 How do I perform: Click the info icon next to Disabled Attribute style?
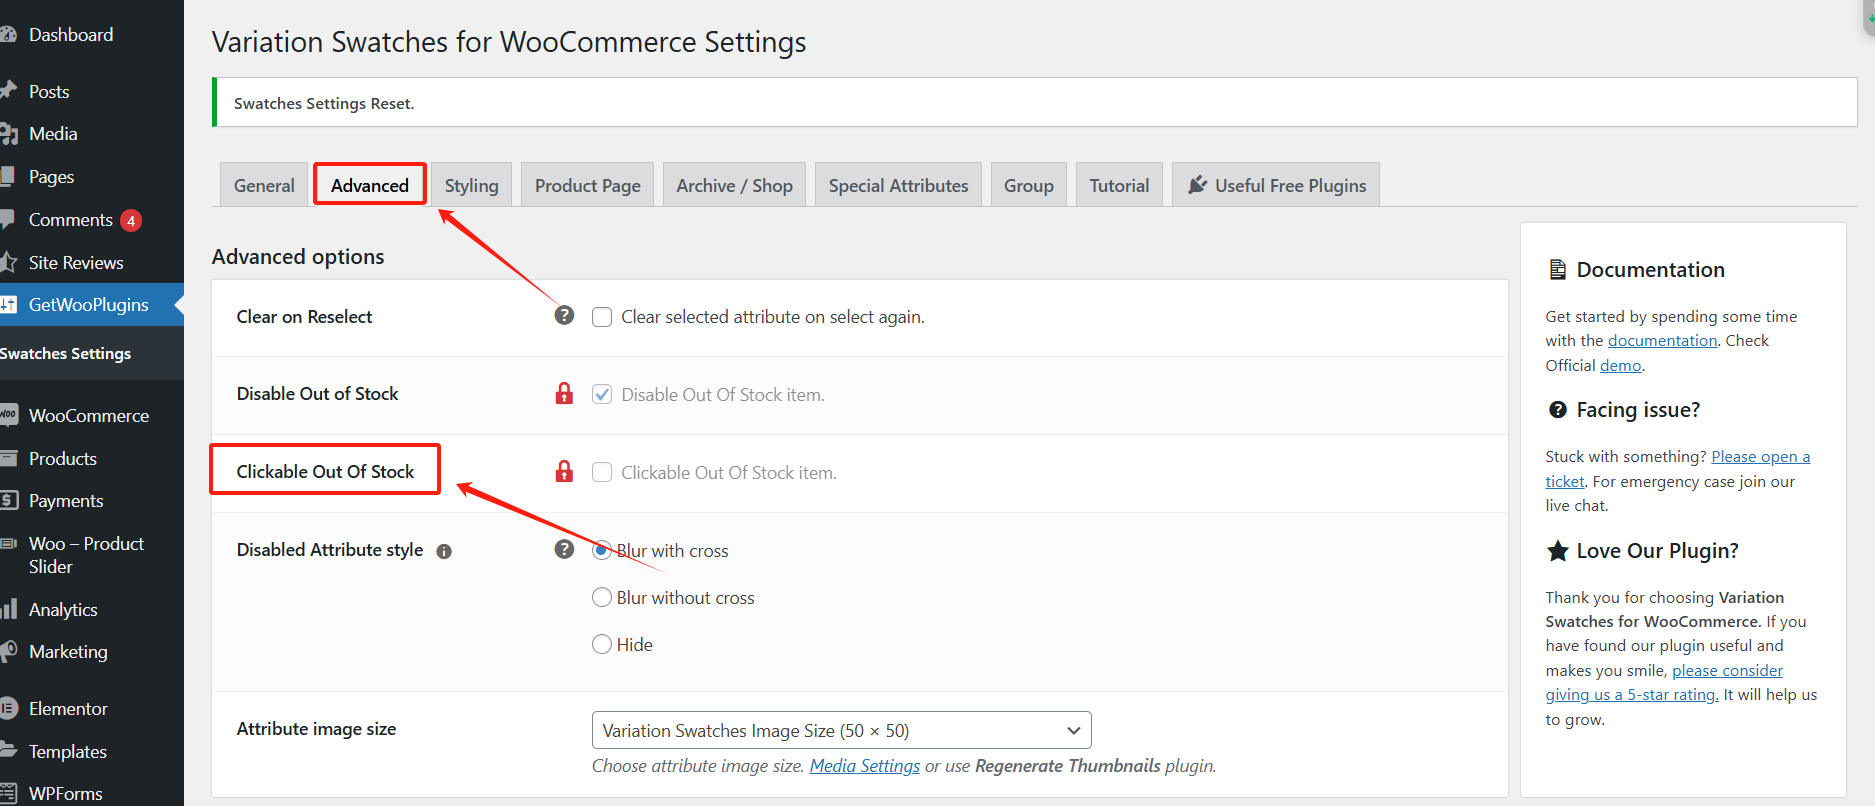pyautogui.click(x=444, y=551)
